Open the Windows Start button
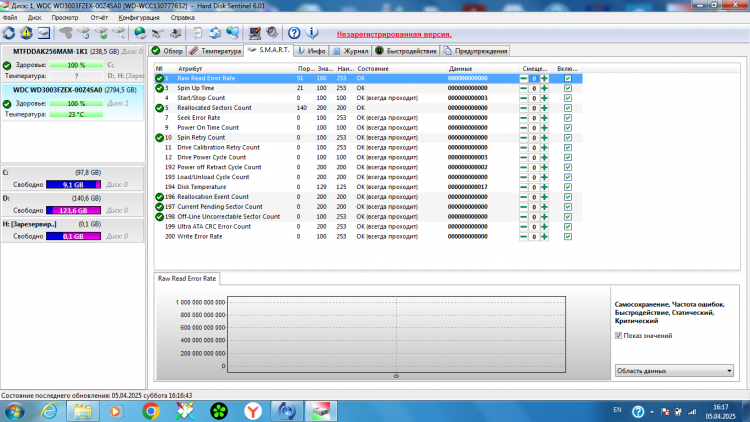750x422 pixels. [x=14, y=411]
